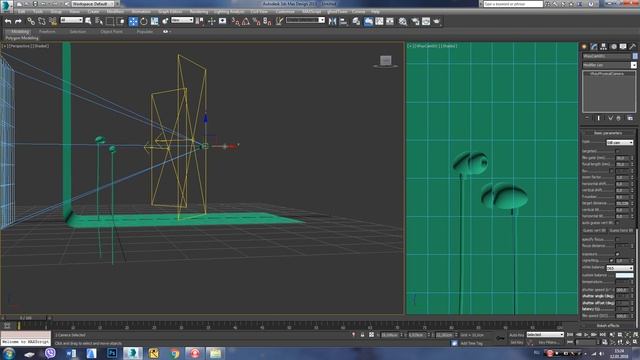
Task: Toggle auto guess vert tilt checkbox
Action: point(617,223)
